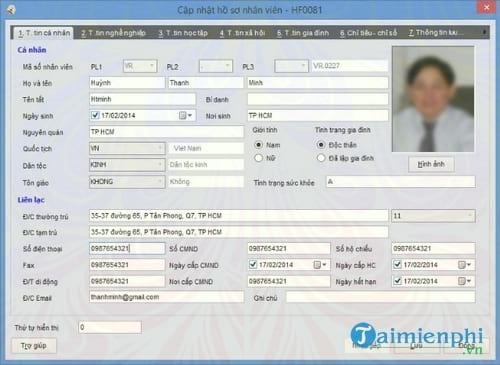Toggle the Ngày hết hạn checkbox
The width and height of the screenshot is (500, 365).
(x=397, y=281)
